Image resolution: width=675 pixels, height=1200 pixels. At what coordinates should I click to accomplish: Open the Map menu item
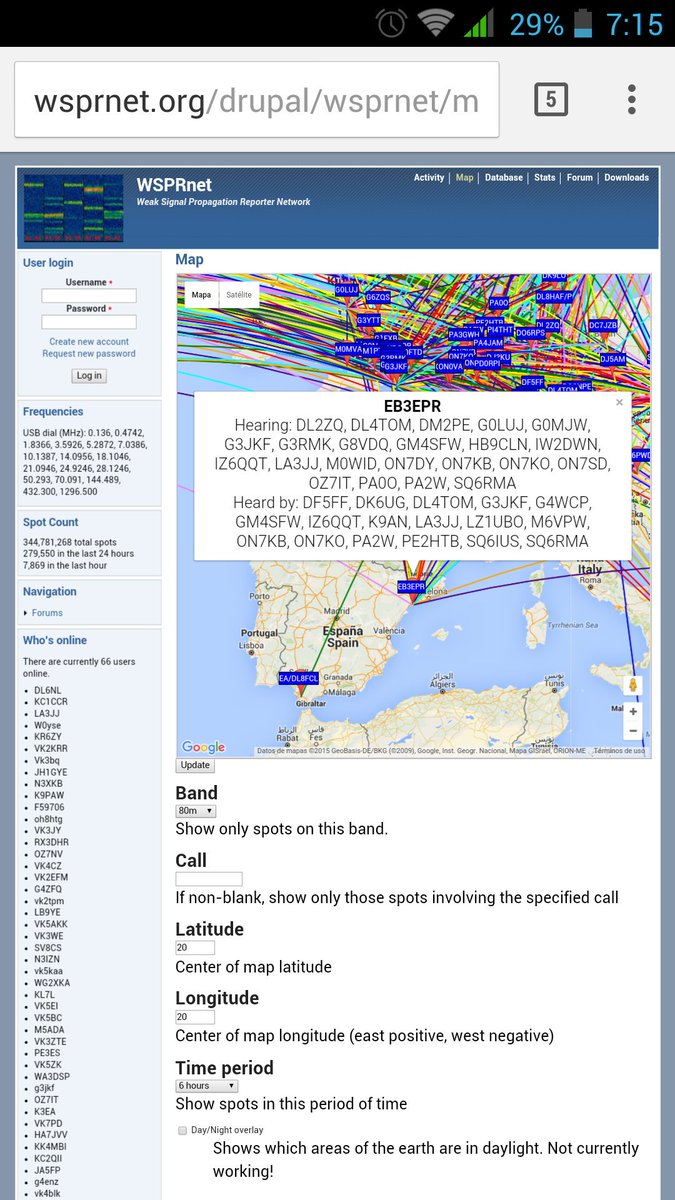point(465,178)
